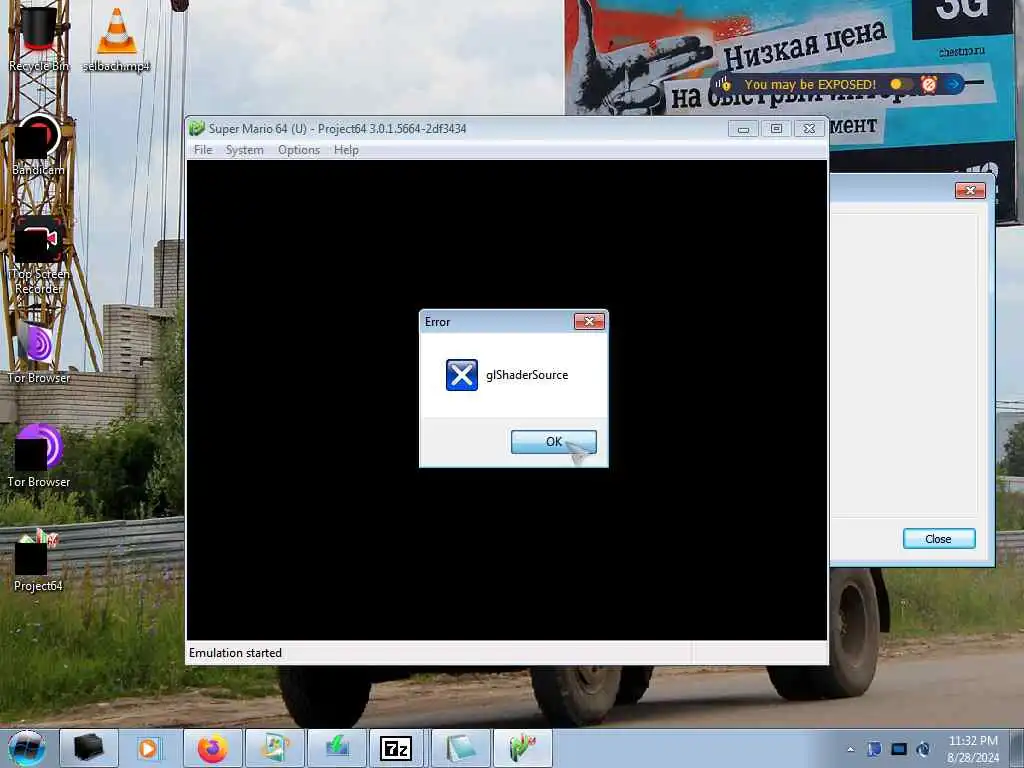The width and height of the screenshot is (1024, 768).
Task: Open Firefox from the taskbar
Action: [213, 748]
